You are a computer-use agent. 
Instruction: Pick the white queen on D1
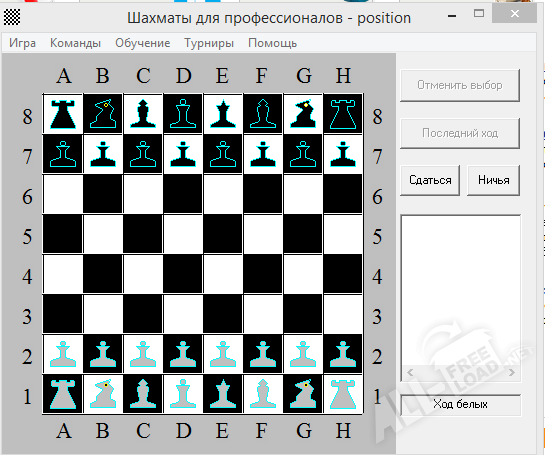pos(183,394)
